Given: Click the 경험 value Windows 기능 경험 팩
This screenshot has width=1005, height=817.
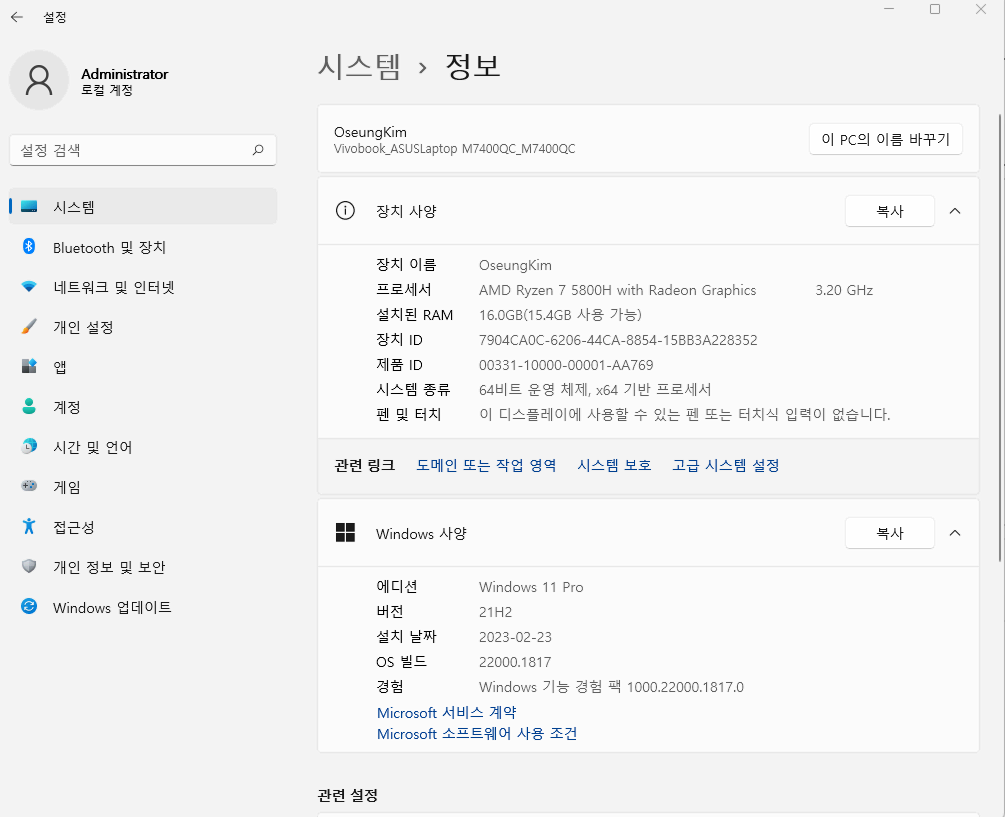Looking at the screenshot, I should point(611,687).
